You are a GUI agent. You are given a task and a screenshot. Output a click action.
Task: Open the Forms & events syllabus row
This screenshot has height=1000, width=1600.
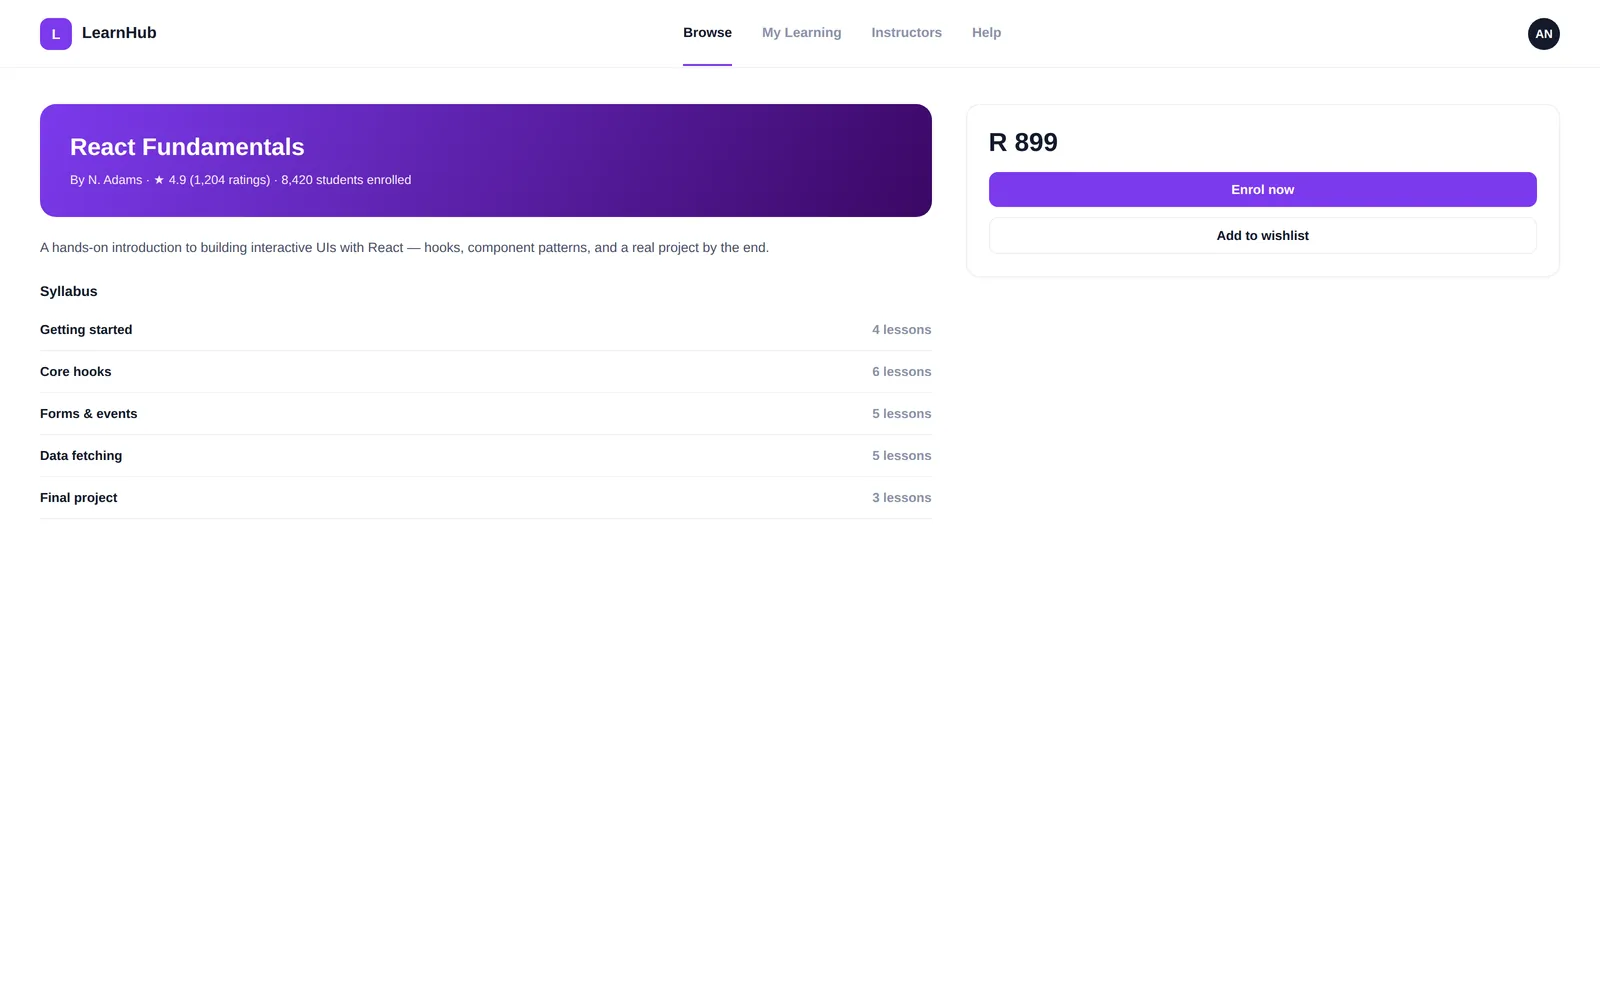click(485, 414)
